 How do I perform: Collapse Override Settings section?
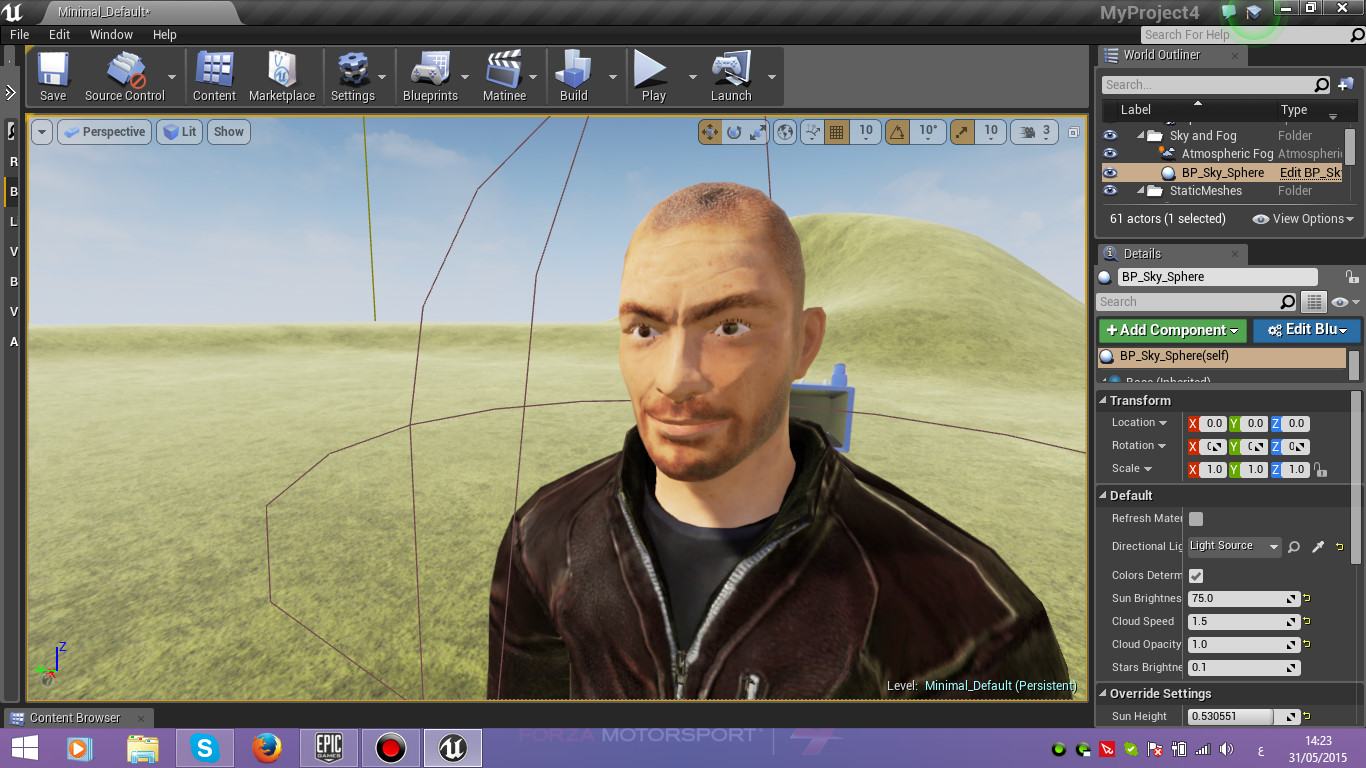click(1103, 693)
